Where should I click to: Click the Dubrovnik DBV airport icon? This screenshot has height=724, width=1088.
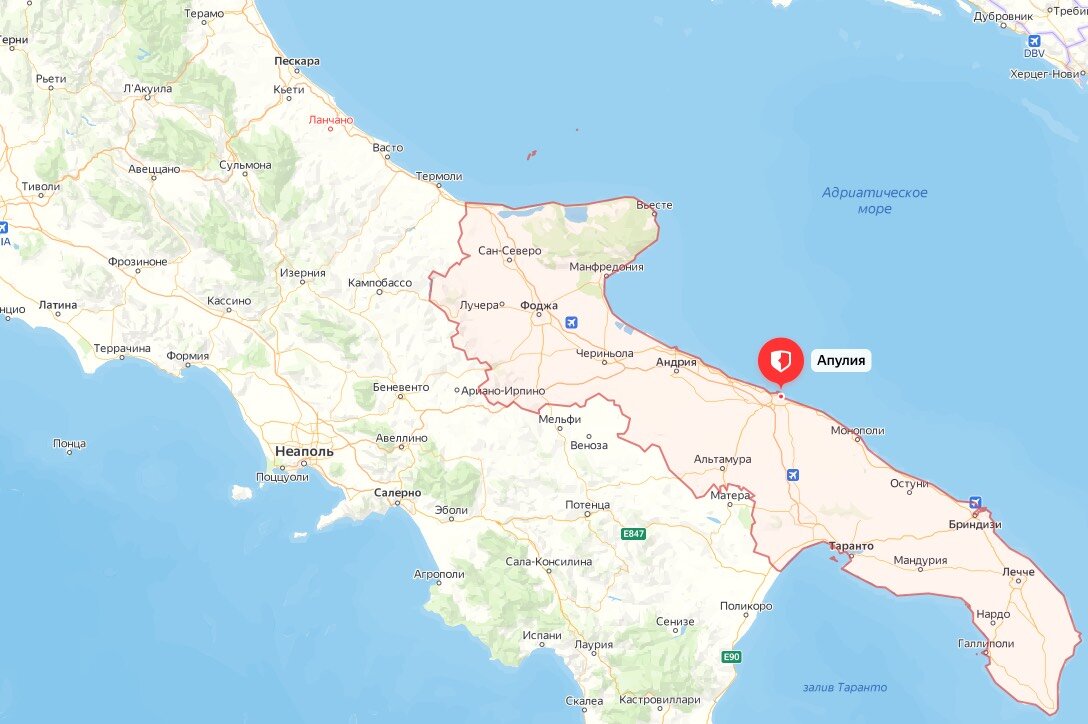1034,41
